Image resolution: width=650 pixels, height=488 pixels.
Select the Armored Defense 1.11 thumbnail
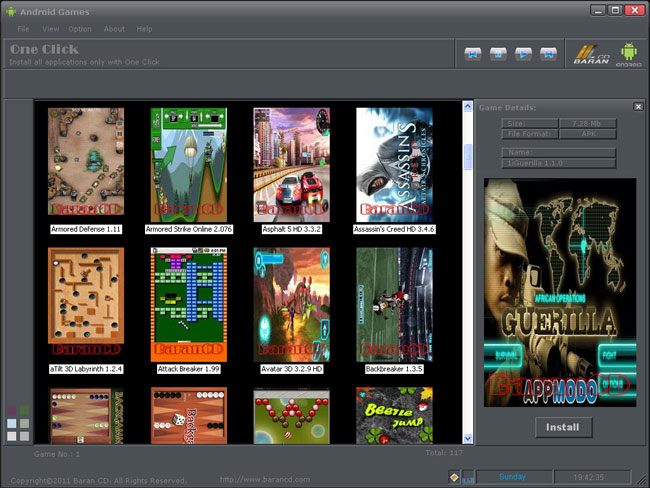pyautogui.click(x=86, y=161)
